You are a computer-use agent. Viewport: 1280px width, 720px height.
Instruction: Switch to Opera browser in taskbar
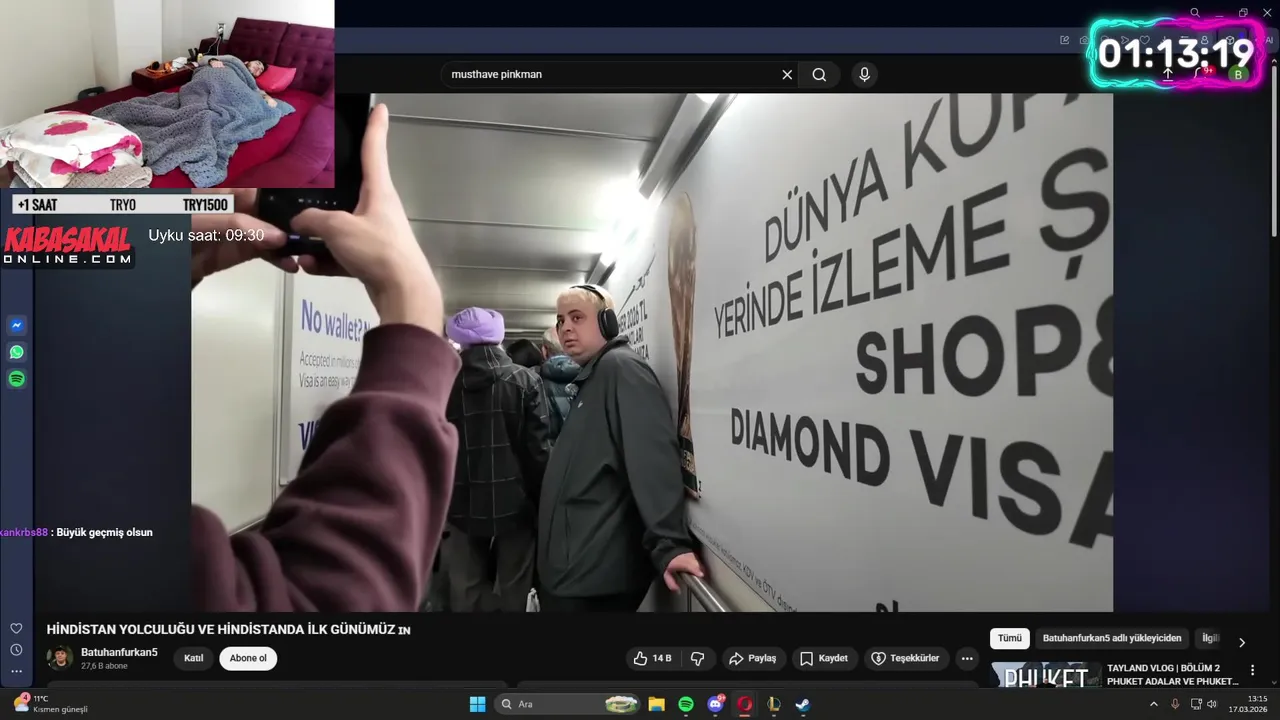click(x=744, y=704)
